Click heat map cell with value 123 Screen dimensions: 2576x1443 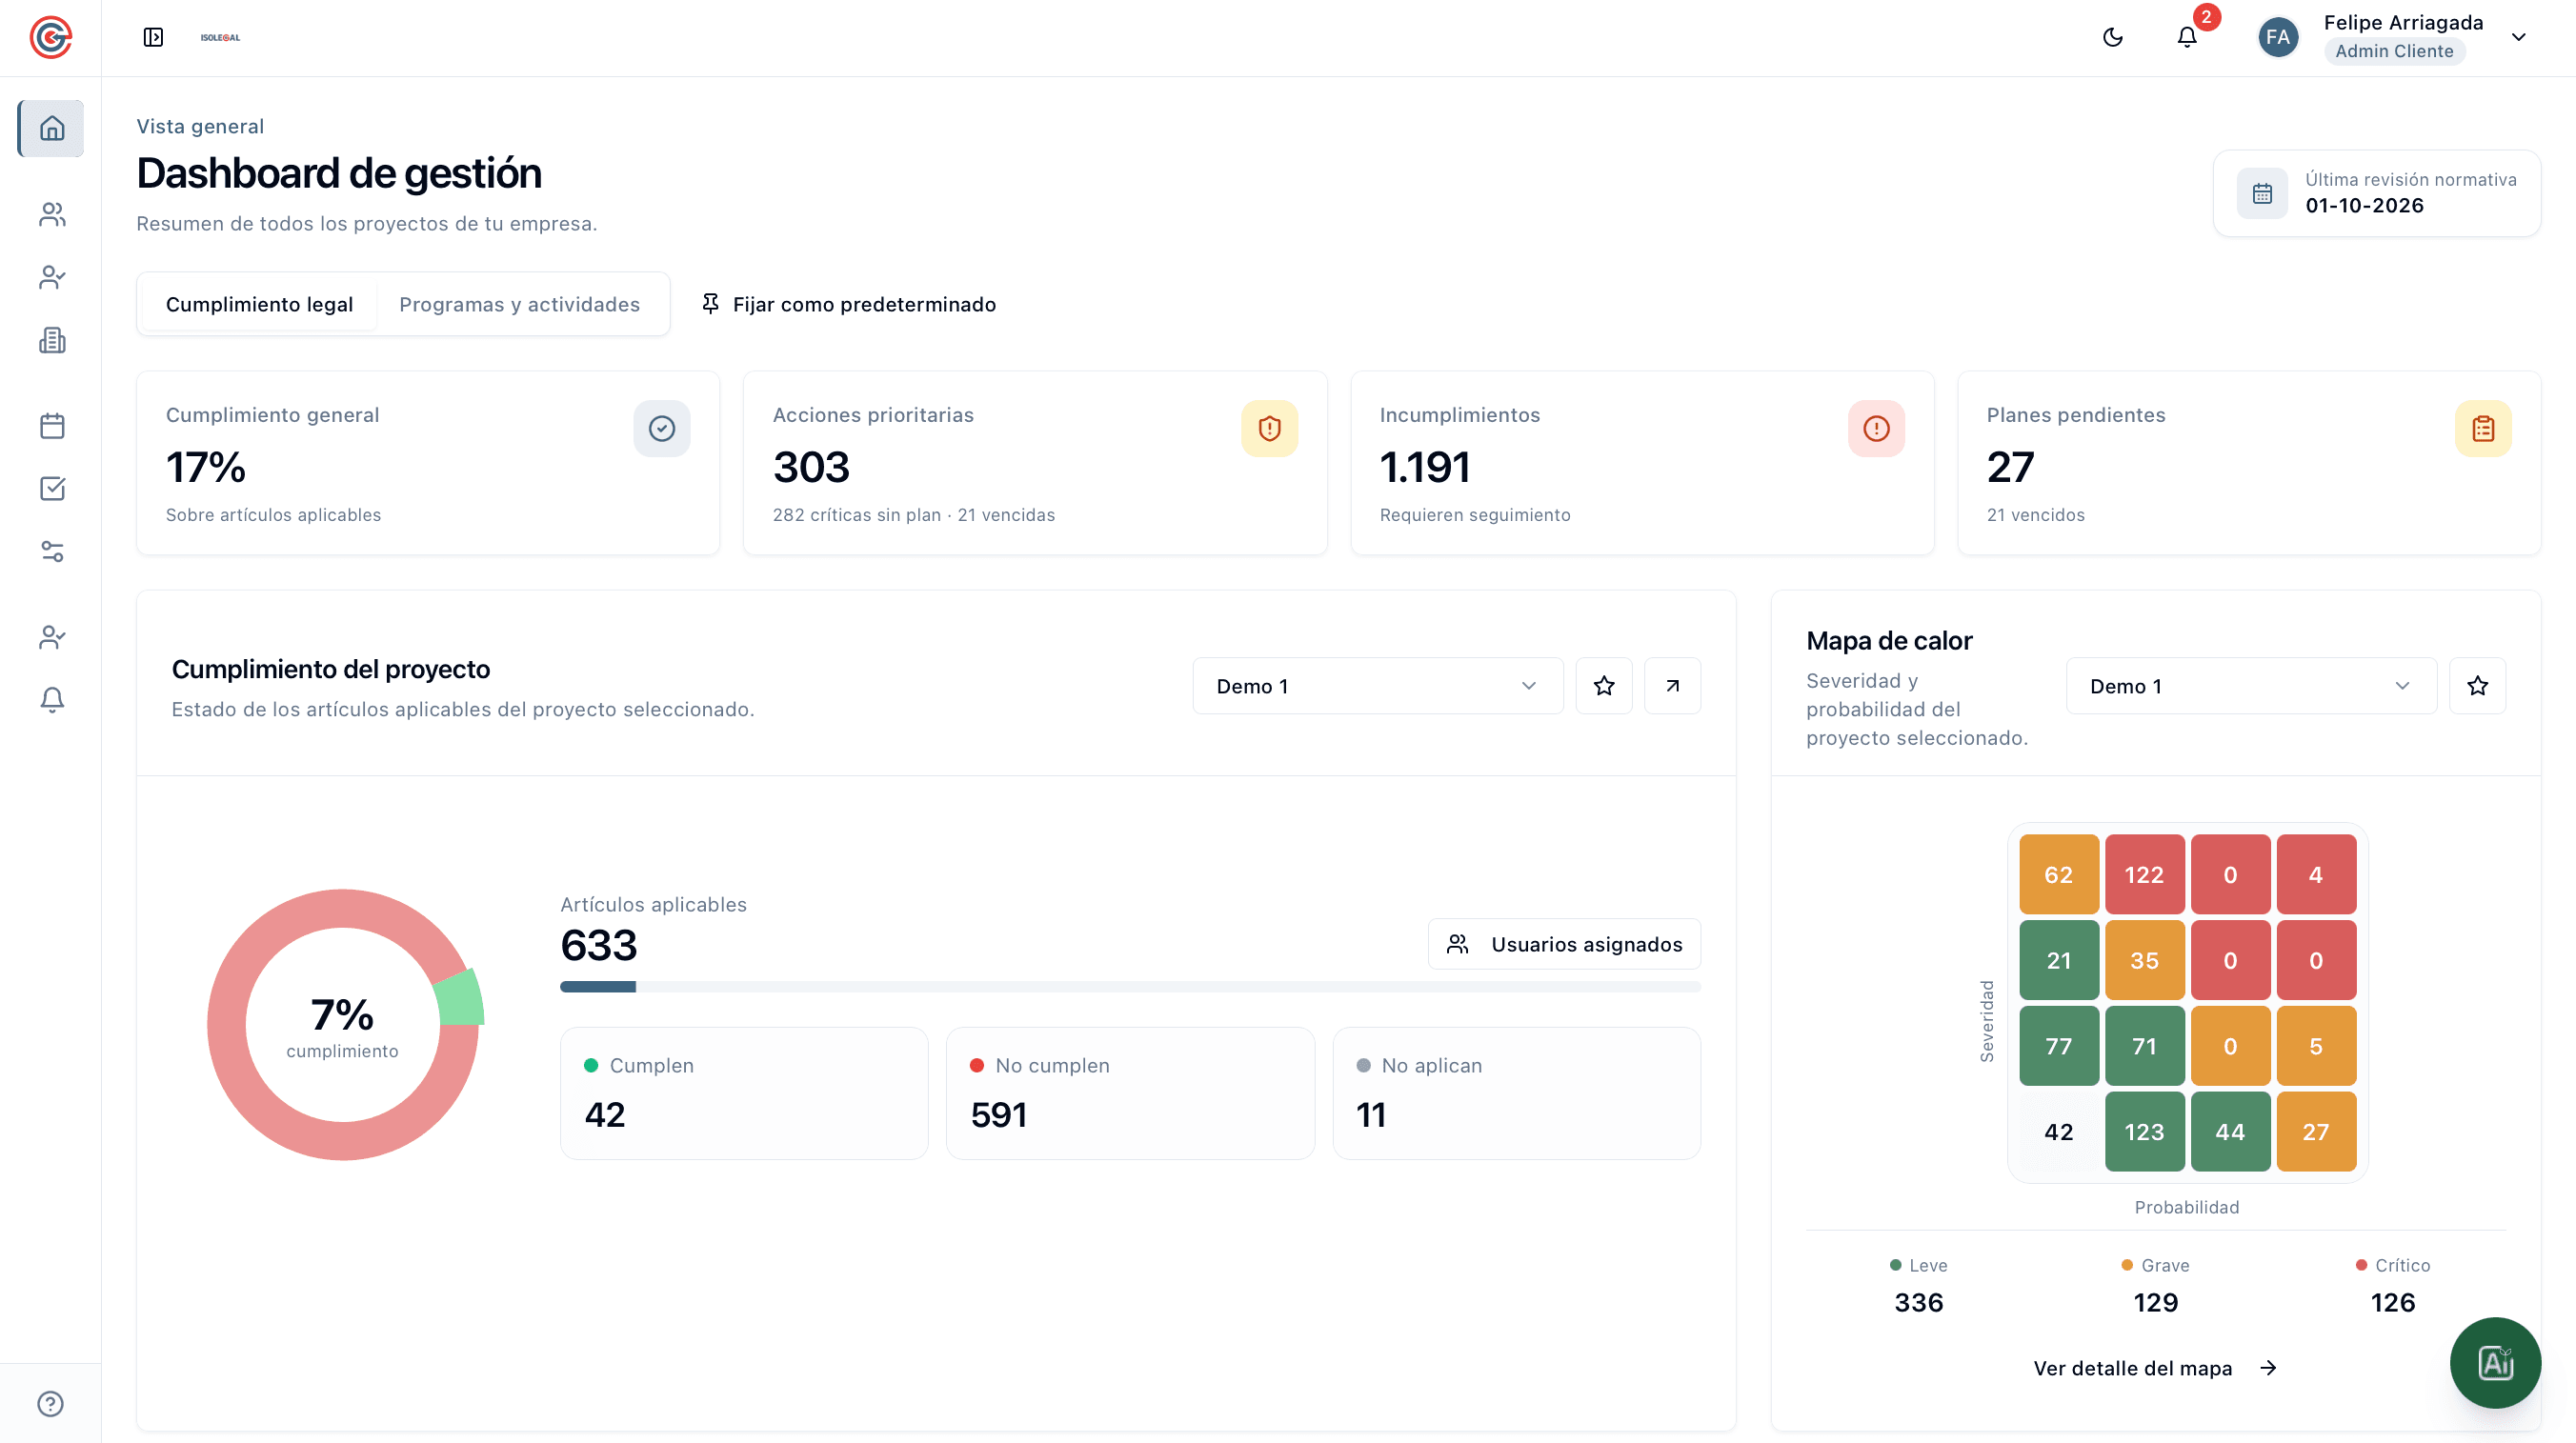click(2144, 1132)
